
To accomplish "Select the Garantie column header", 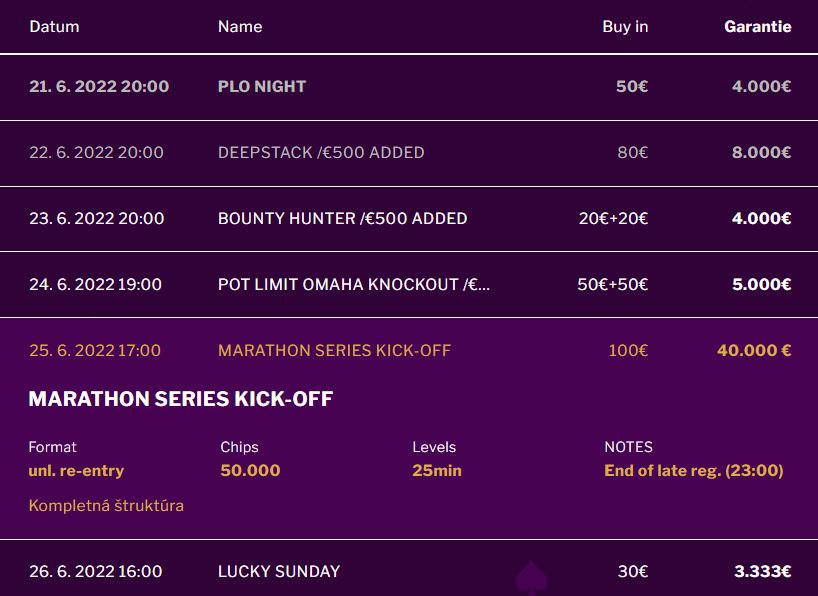I will tap(757, 26).
